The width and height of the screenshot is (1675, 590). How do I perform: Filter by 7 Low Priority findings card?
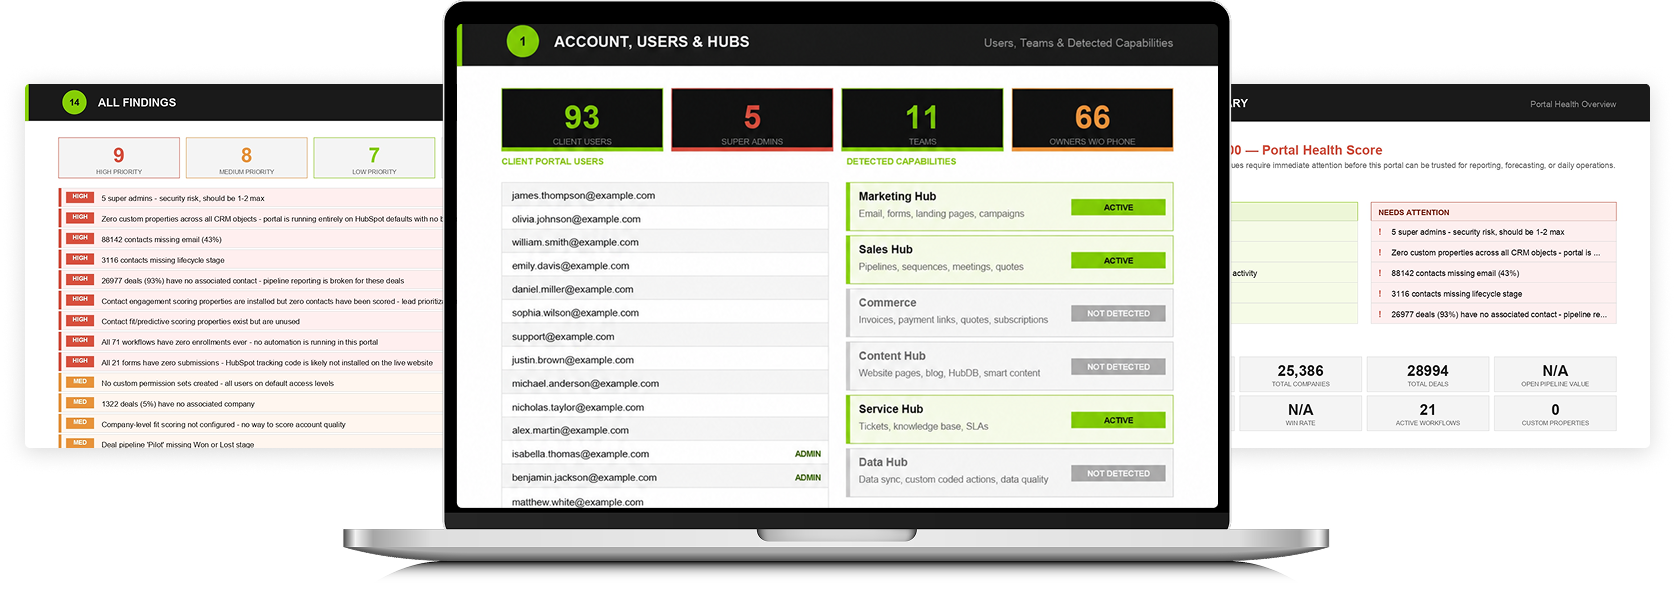pyautogui.click(x=374, y=158)
